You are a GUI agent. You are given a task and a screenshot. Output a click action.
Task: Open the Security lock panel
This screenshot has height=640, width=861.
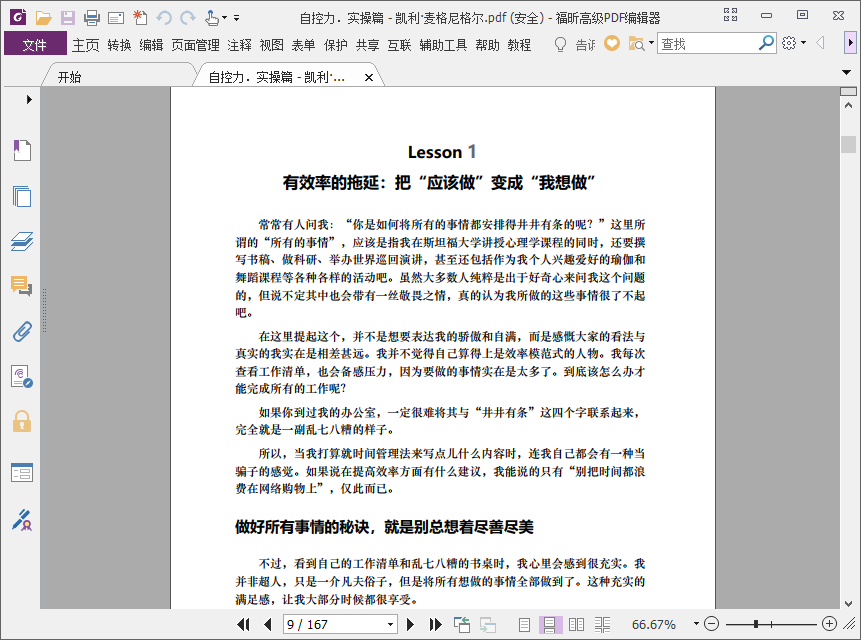(x=22, y=421)
